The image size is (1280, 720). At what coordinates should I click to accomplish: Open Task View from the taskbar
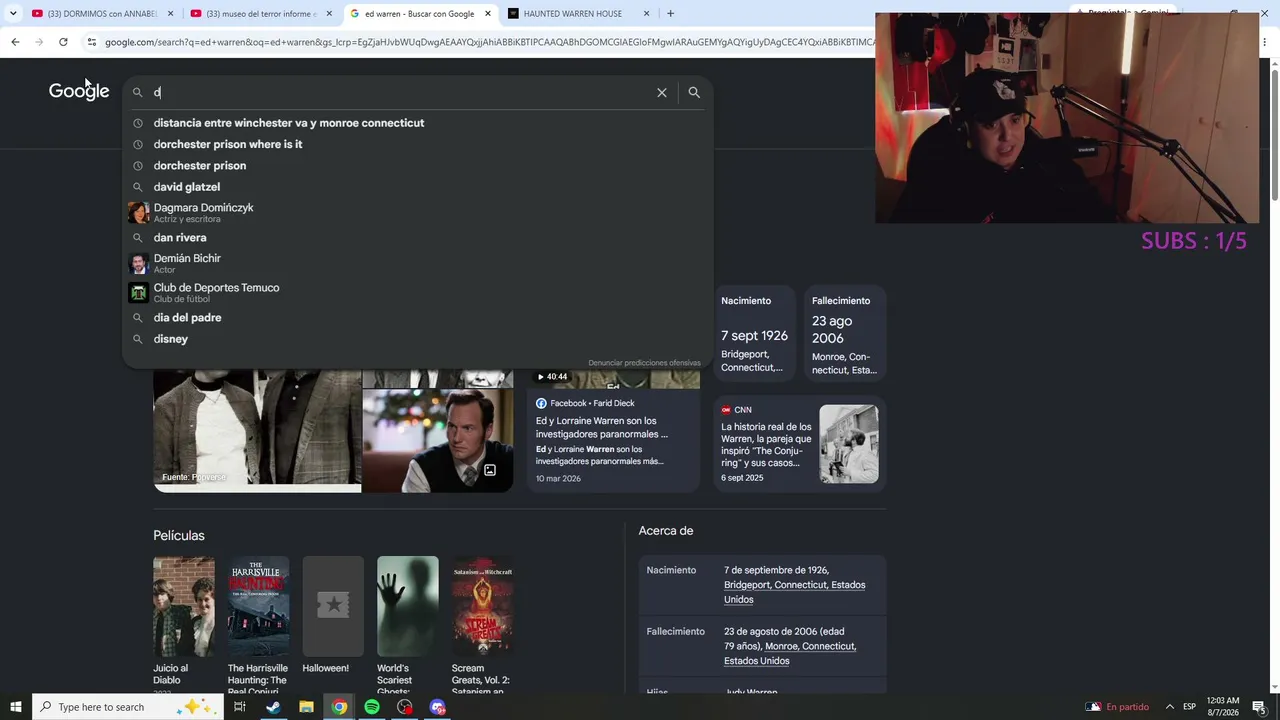click(240, 707)
